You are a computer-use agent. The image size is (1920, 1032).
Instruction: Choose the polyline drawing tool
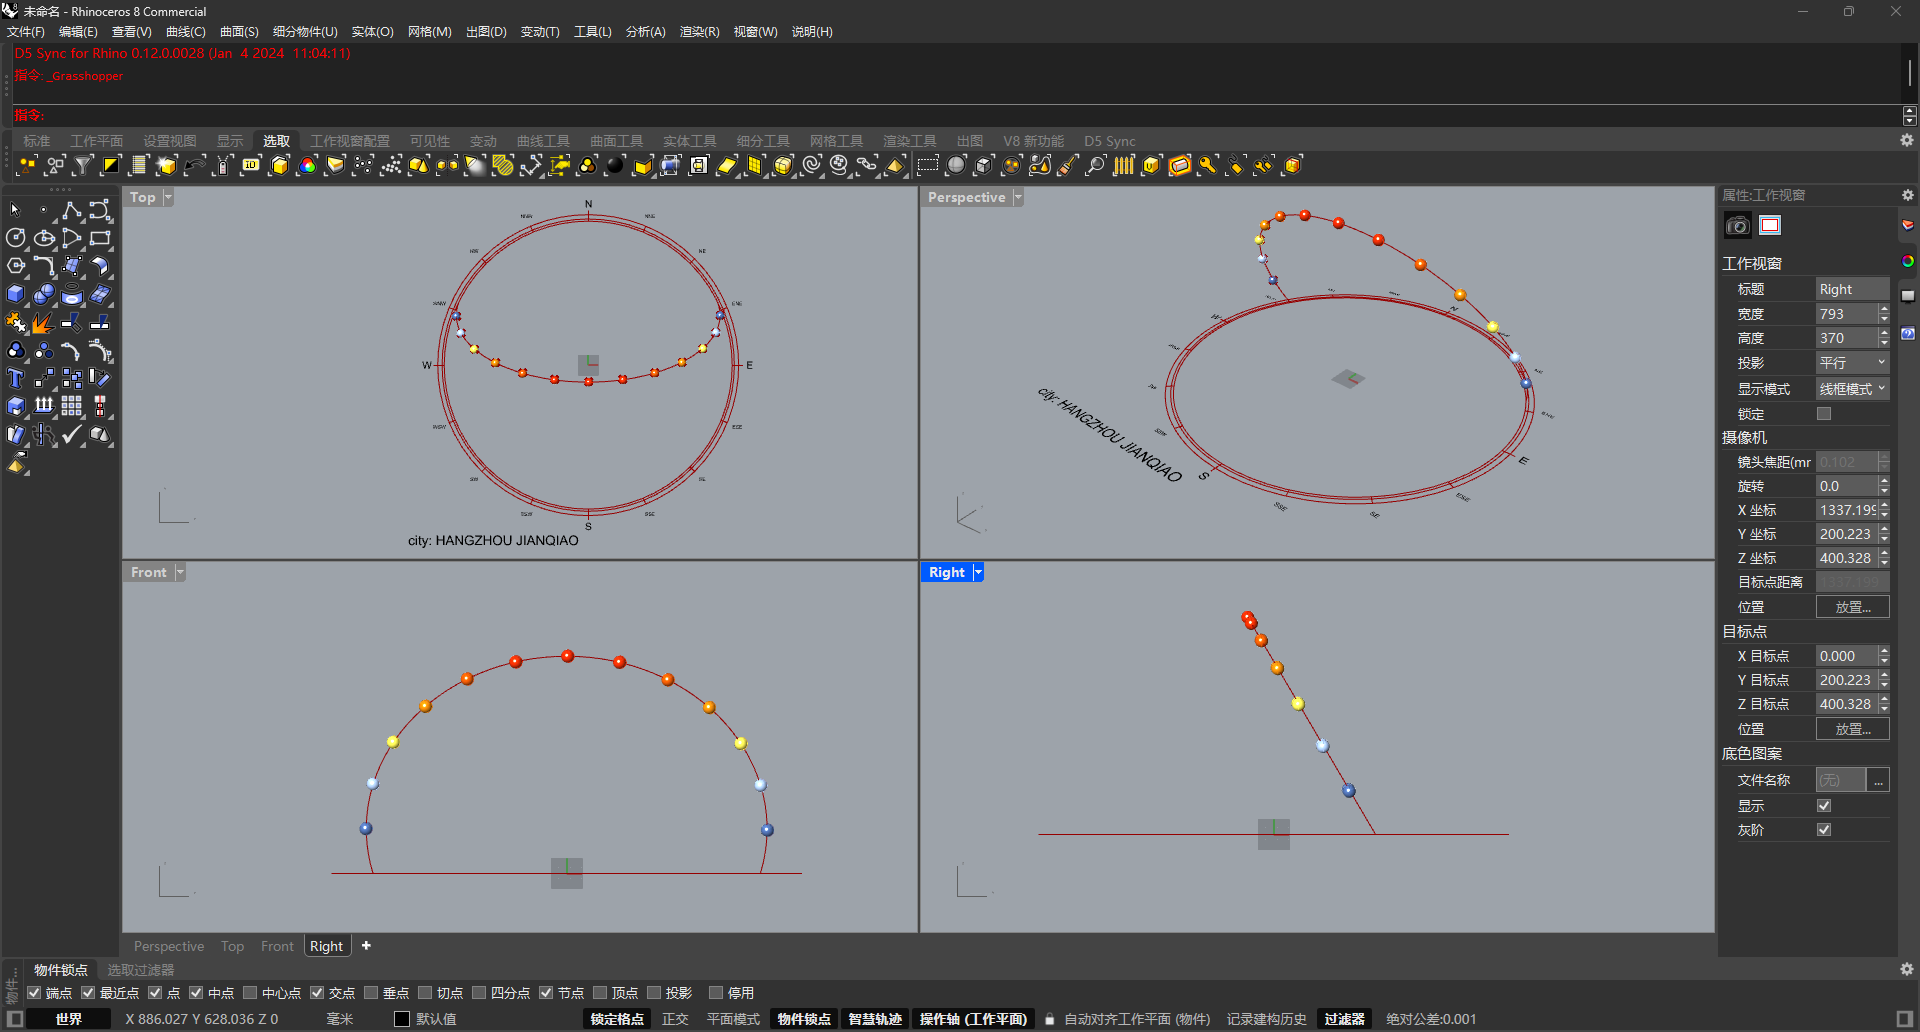pyautogui.click(x=72, y=210)
